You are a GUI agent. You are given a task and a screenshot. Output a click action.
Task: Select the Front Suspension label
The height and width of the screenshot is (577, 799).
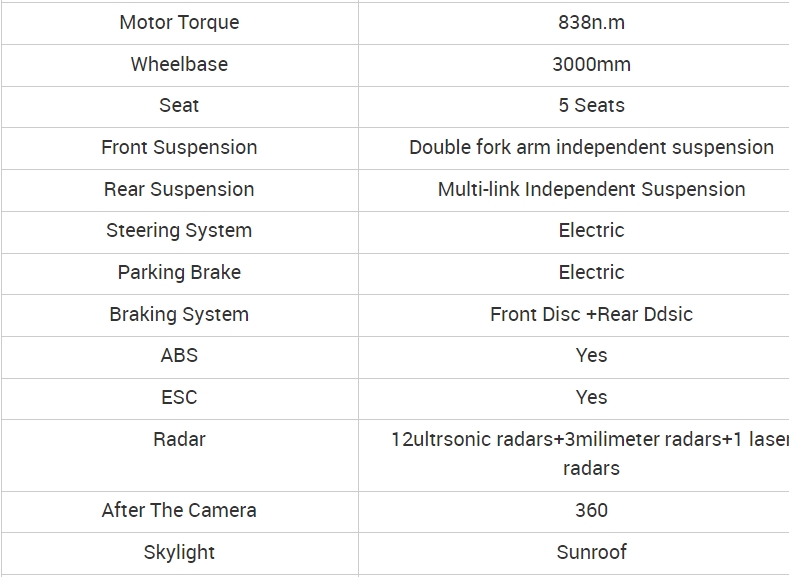pyautogui.click(x=179, y=147)
